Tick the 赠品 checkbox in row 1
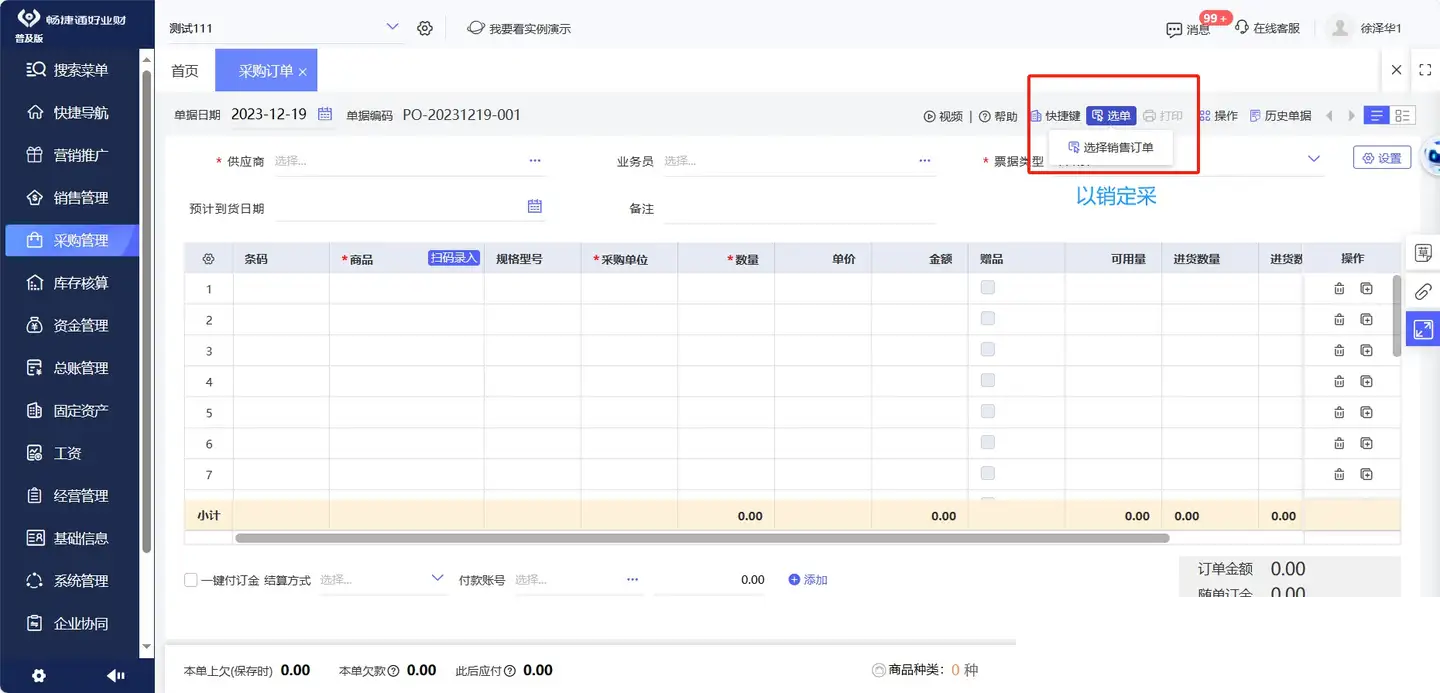 (988, 288)
